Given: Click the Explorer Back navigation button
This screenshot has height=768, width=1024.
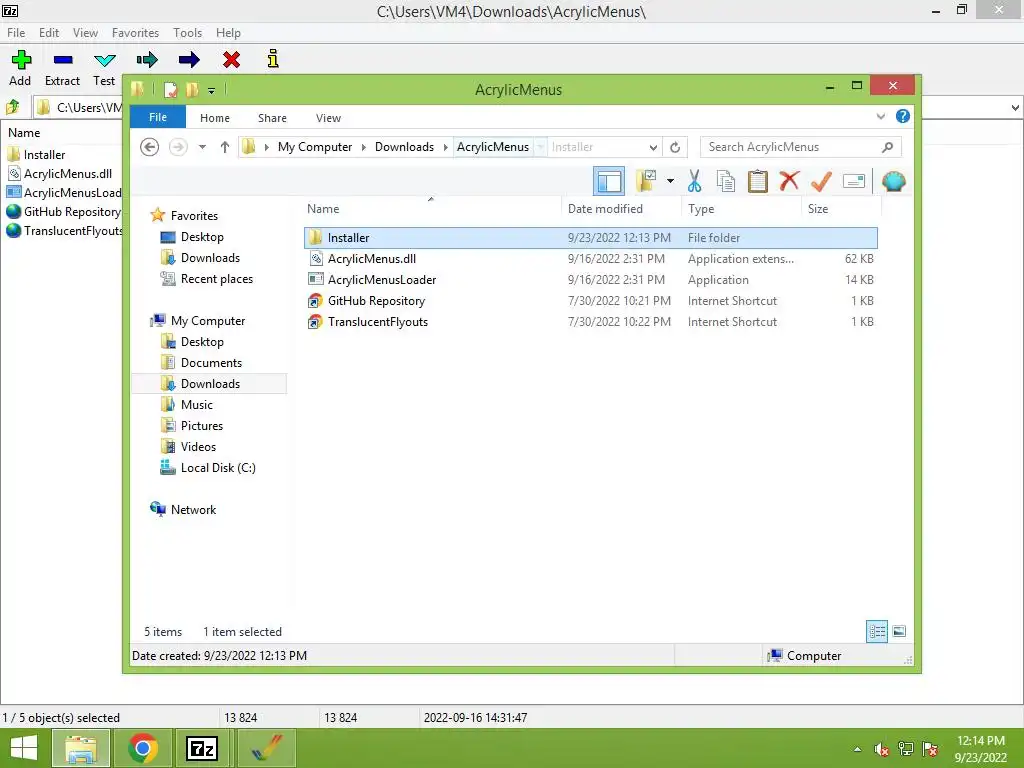Looking at the screenshot, I should tap(150, 147).
